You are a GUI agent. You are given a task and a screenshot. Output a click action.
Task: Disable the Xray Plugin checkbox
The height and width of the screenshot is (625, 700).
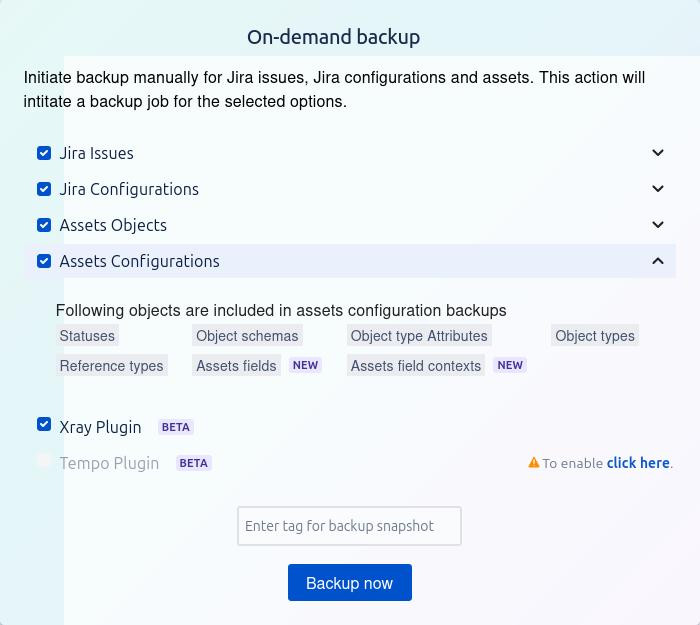coord(44,424)
